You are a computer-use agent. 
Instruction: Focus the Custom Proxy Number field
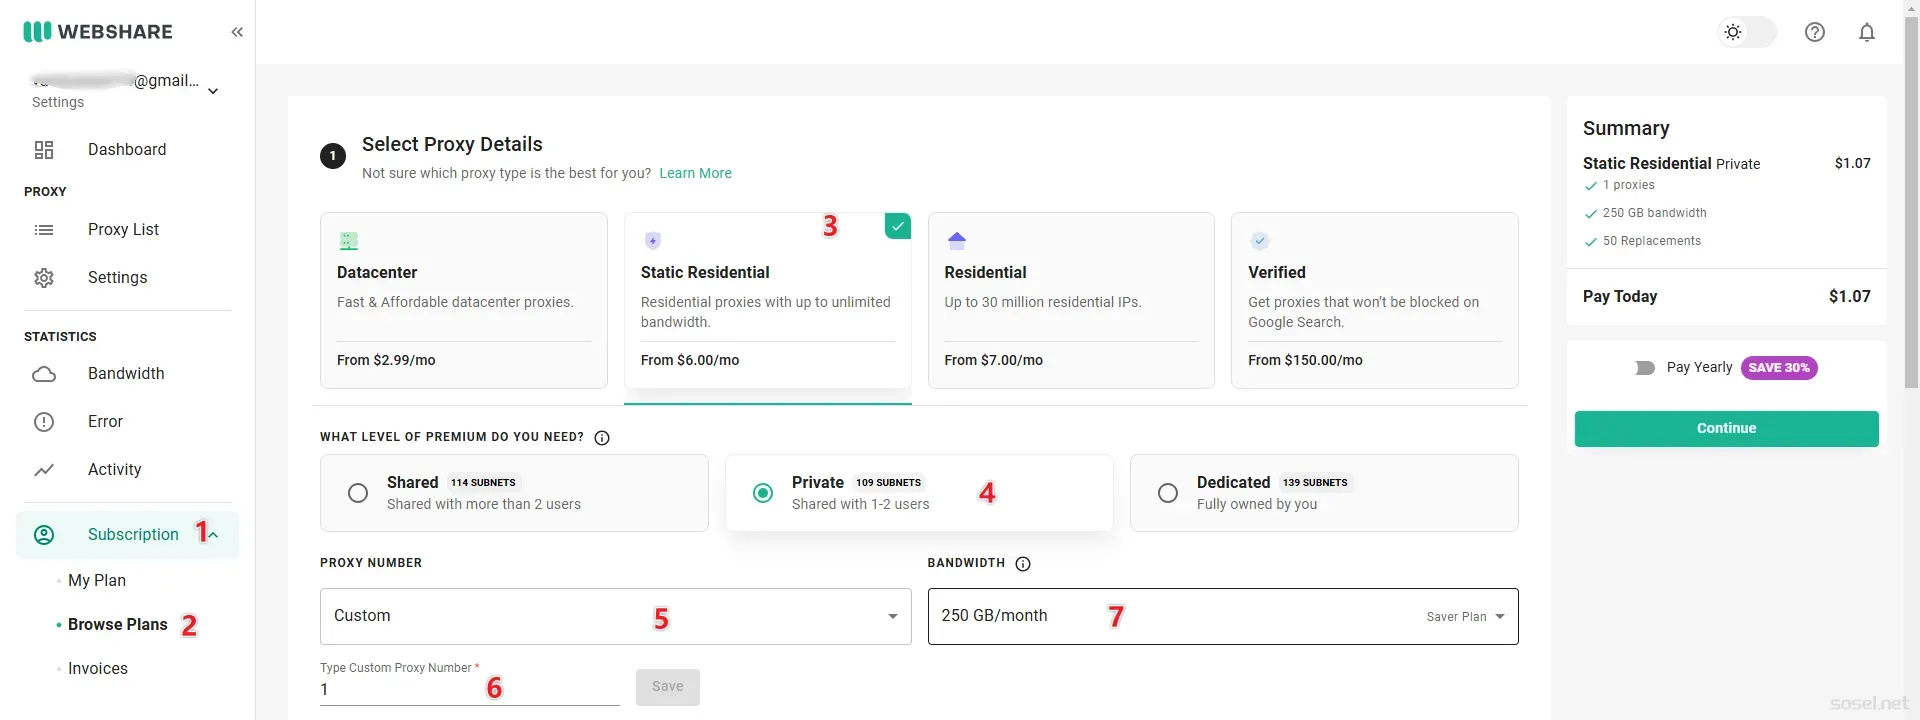point(470,690)
